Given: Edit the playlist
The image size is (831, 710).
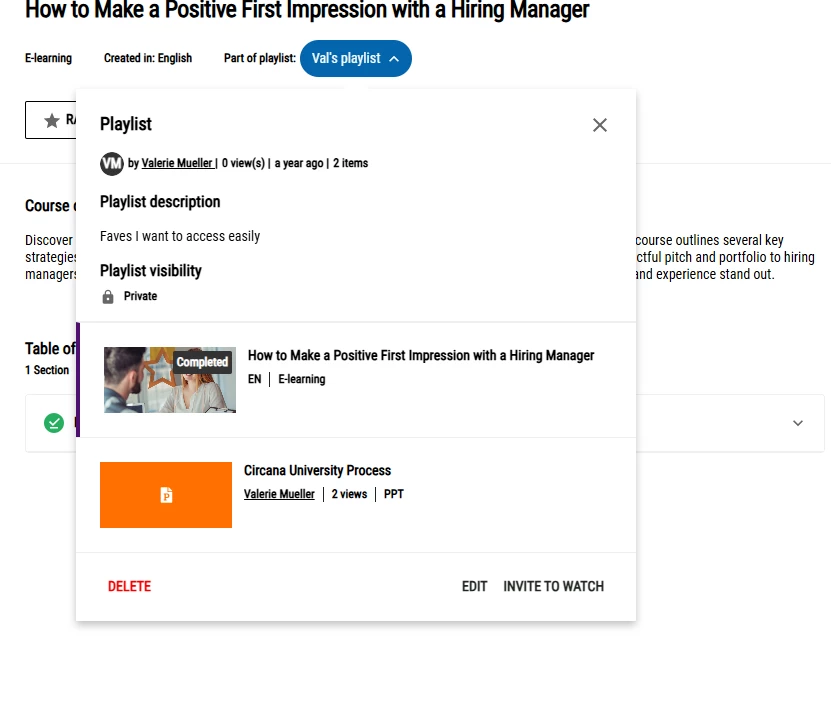Looking at the screenshot, I should tap(474, 586).
